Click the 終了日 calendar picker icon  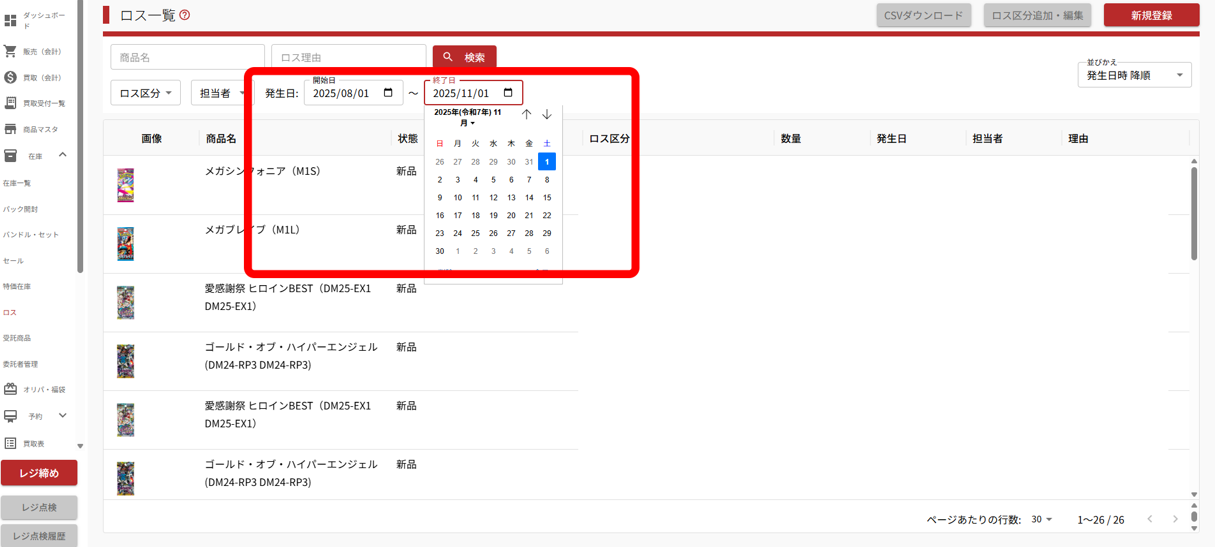tap(508, 93)
